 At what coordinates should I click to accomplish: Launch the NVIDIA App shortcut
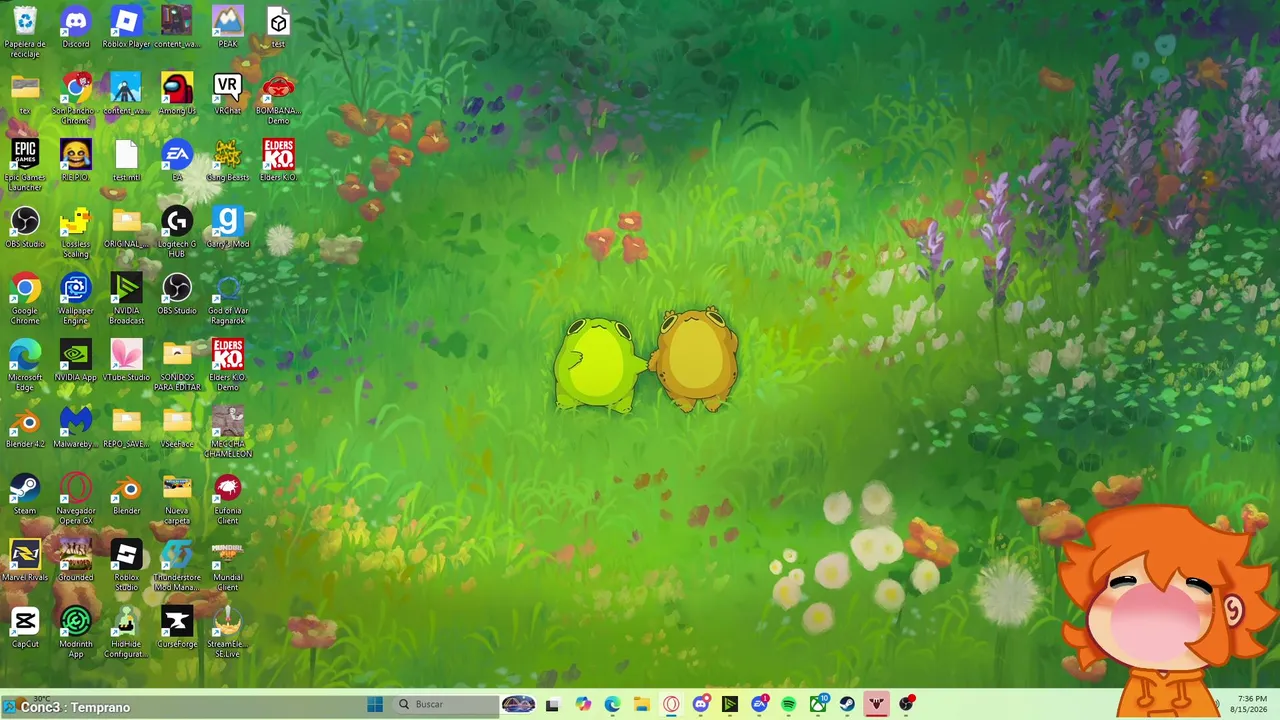(76, 361)
